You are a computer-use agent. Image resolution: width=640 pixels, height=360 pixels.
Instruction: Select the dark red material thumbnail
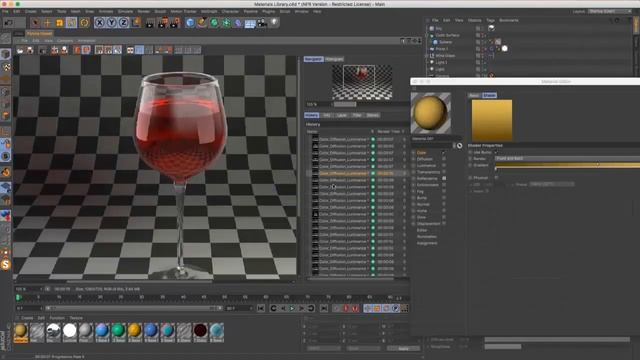click(x=200, y=331)
